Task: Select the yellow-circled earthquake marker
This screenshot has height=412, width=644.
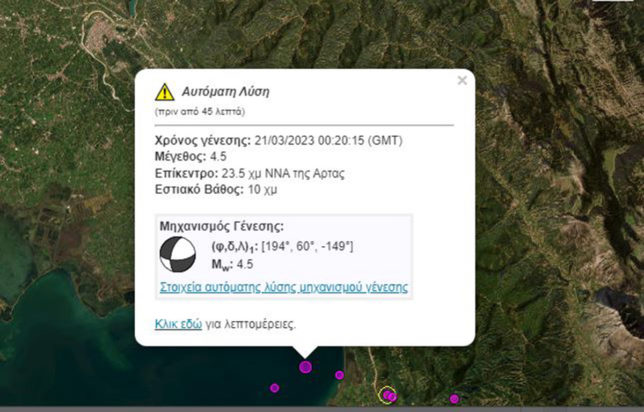Action: click(x=387, y=395)
